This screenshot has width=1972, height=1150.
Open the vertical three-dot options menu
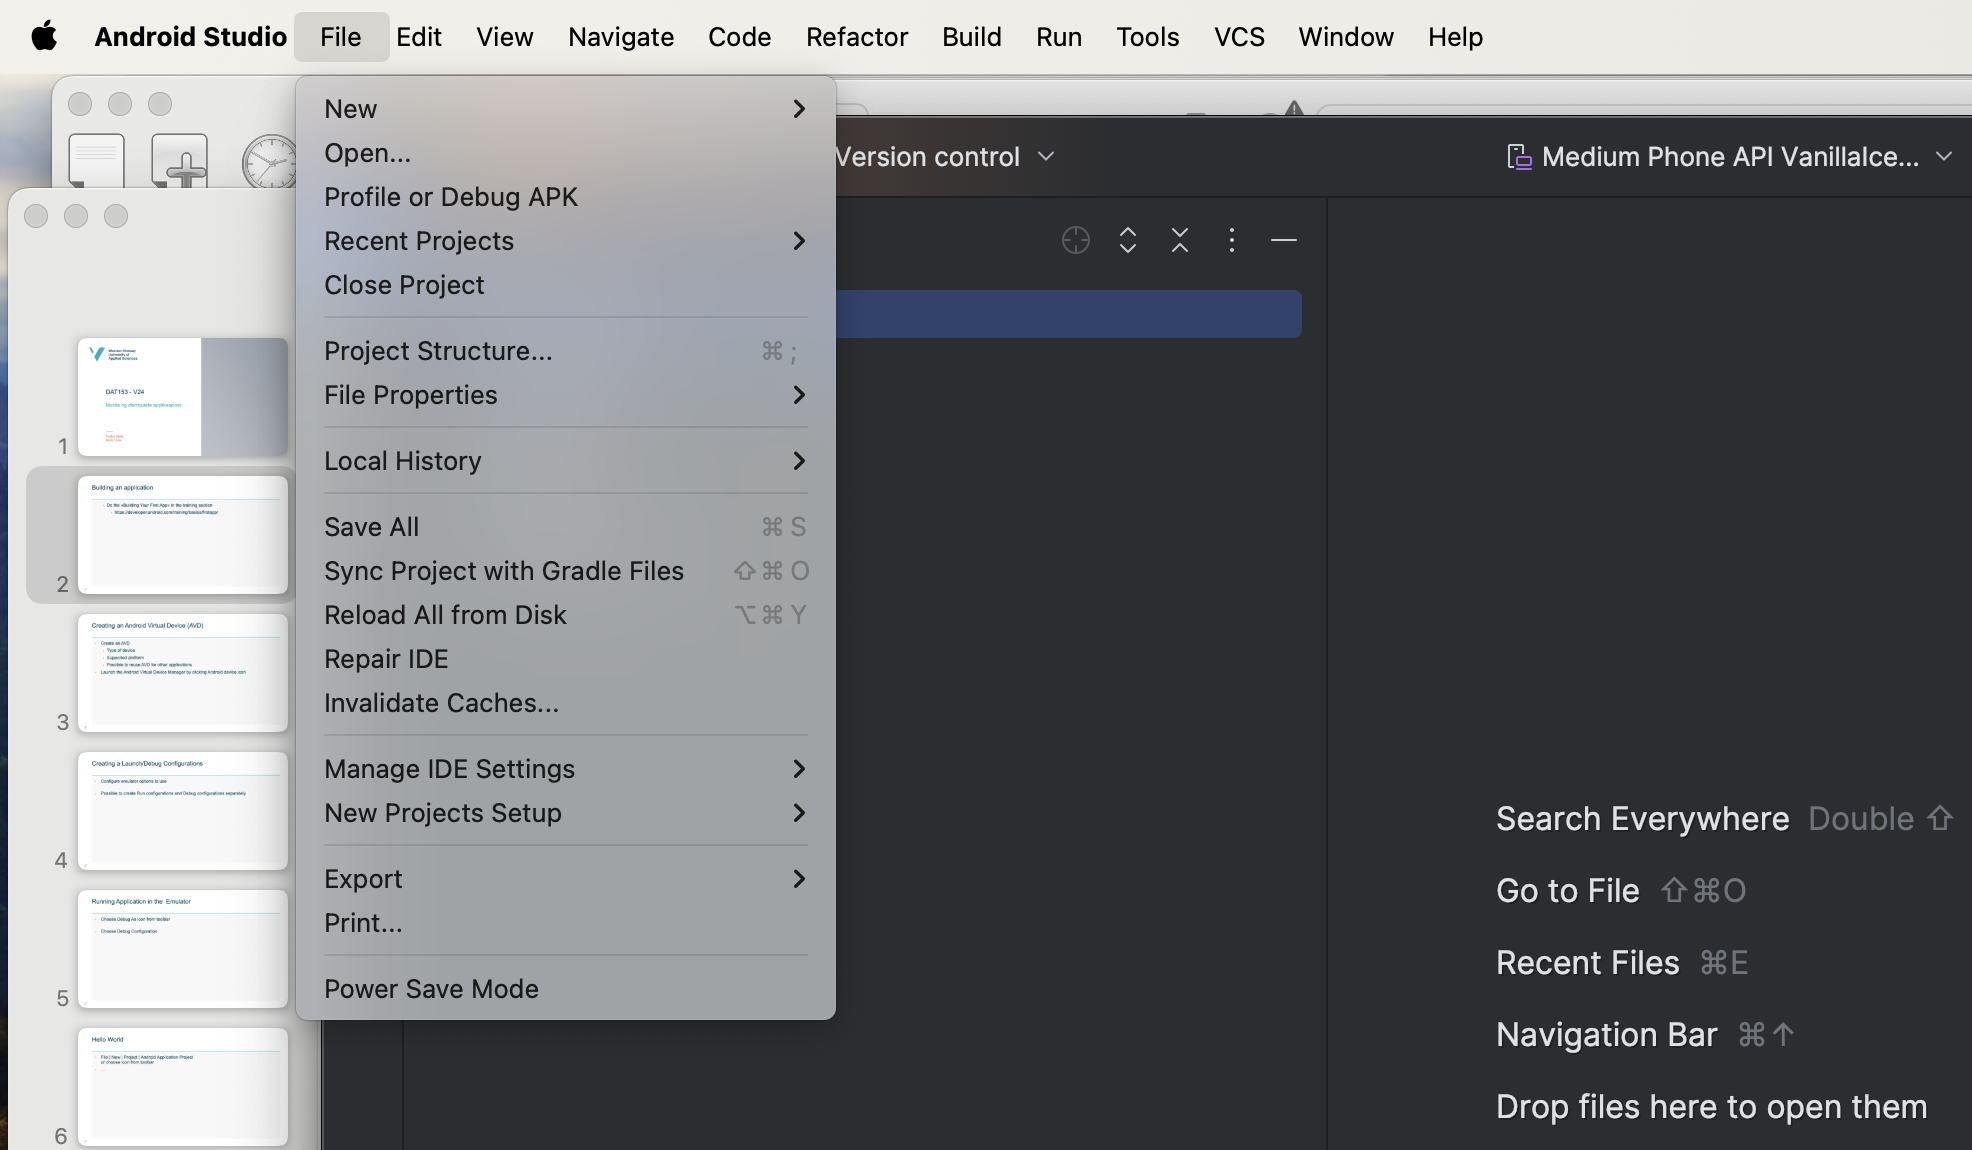pos(1232,240)
